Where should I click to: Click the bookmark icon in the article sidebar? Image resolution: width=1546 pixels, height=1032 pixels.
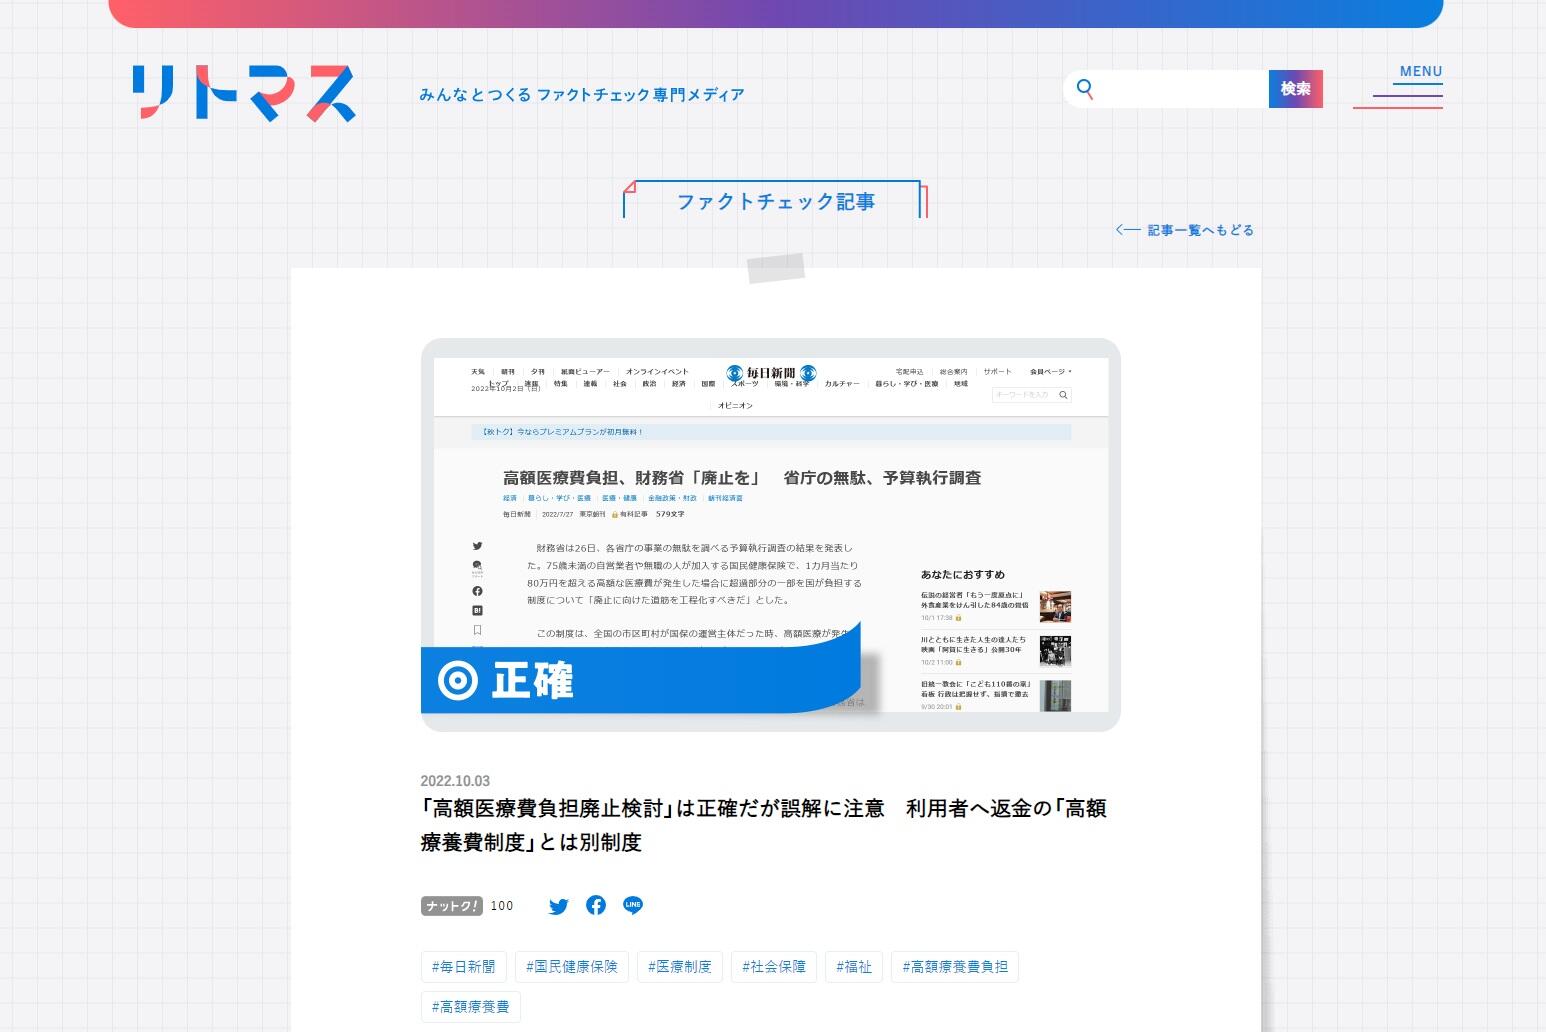coord(477,630)
